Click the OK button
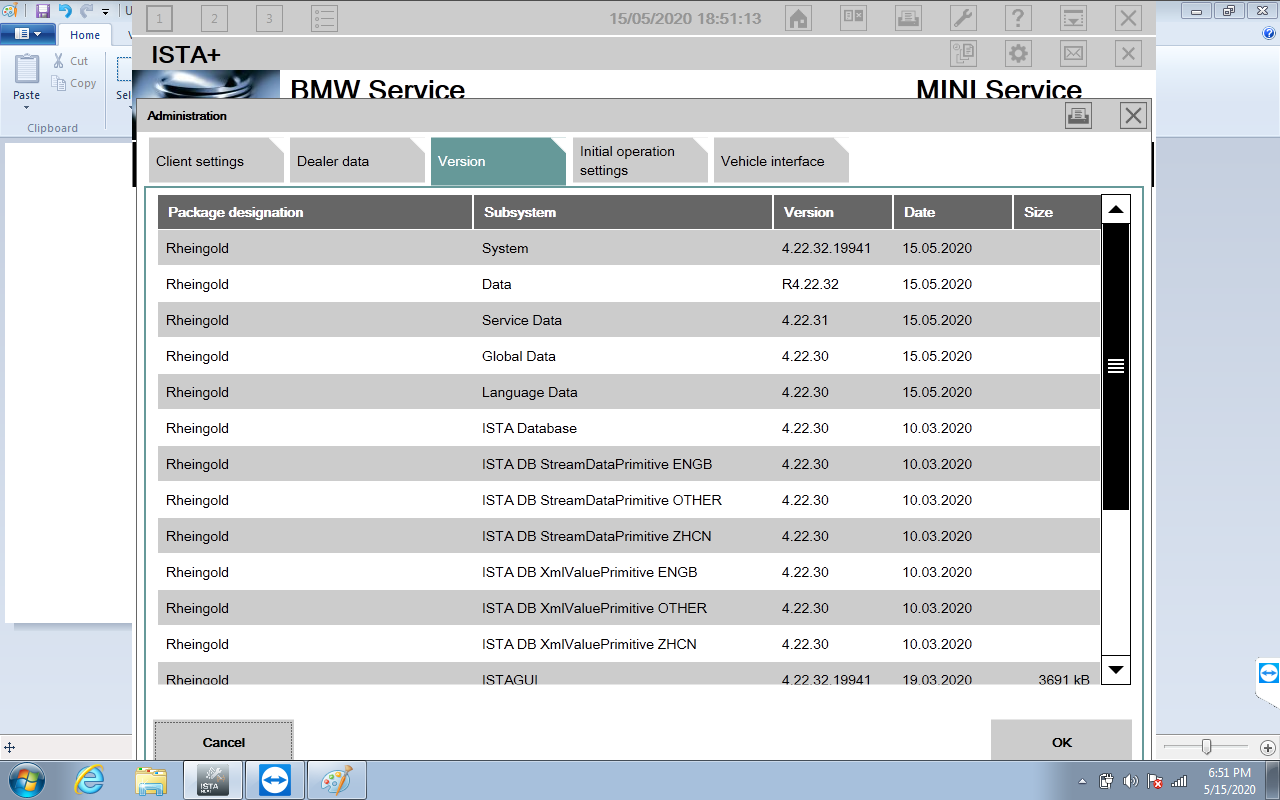Viewport: 1280px width, 800px height. tap(1062, 742)
